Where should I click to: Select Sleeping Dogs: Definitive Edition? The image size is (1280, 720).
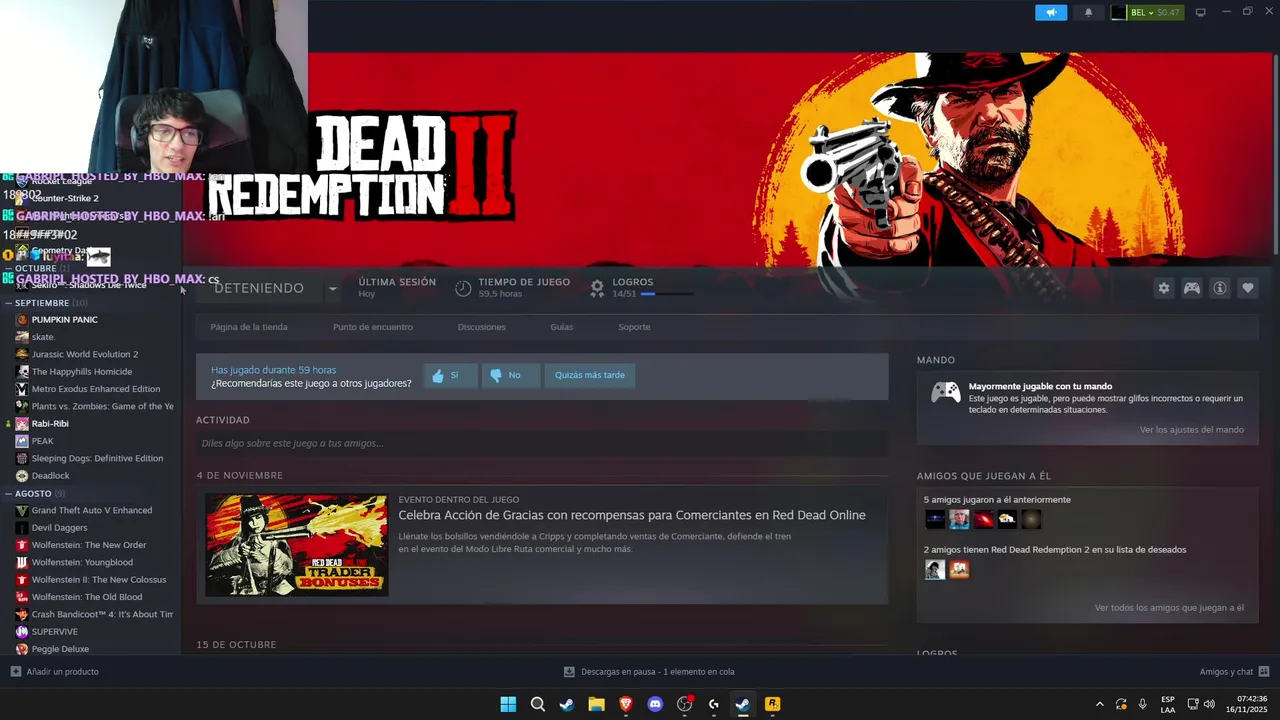coord(97,458)
